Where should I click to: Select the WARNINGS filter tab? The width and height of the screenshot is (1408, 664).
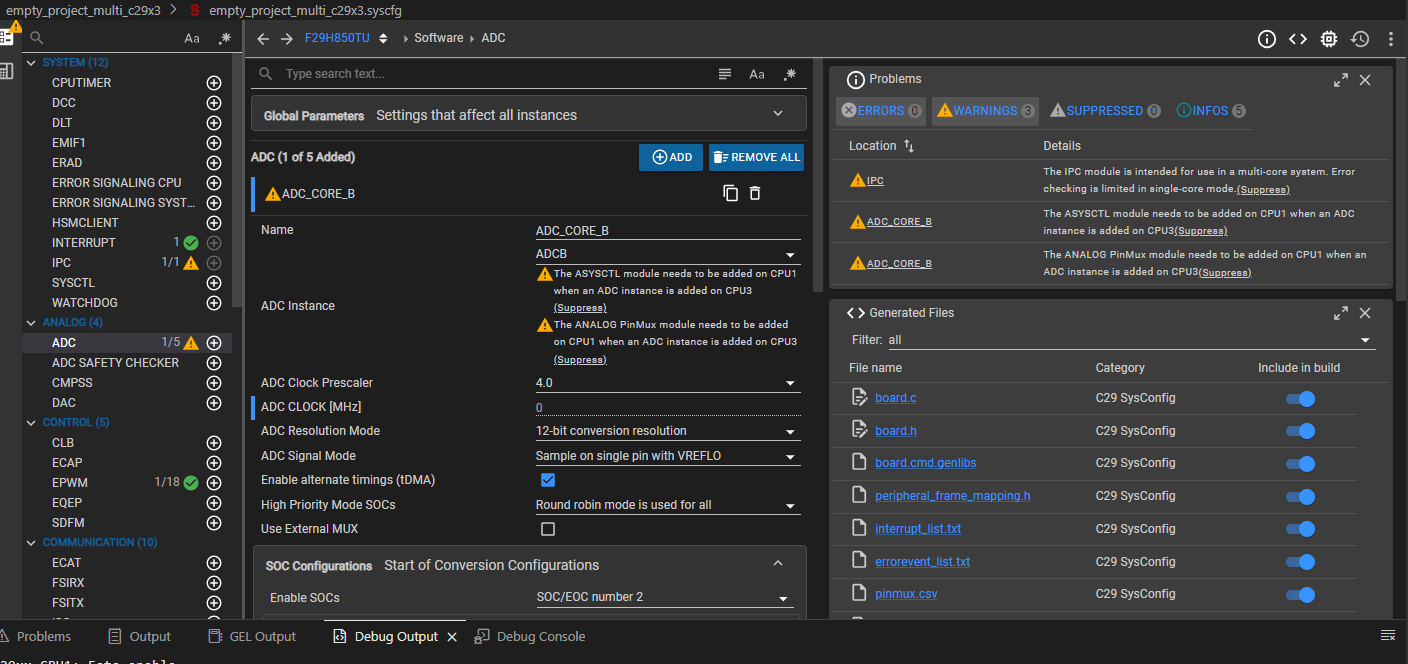(x=984, y=111)
